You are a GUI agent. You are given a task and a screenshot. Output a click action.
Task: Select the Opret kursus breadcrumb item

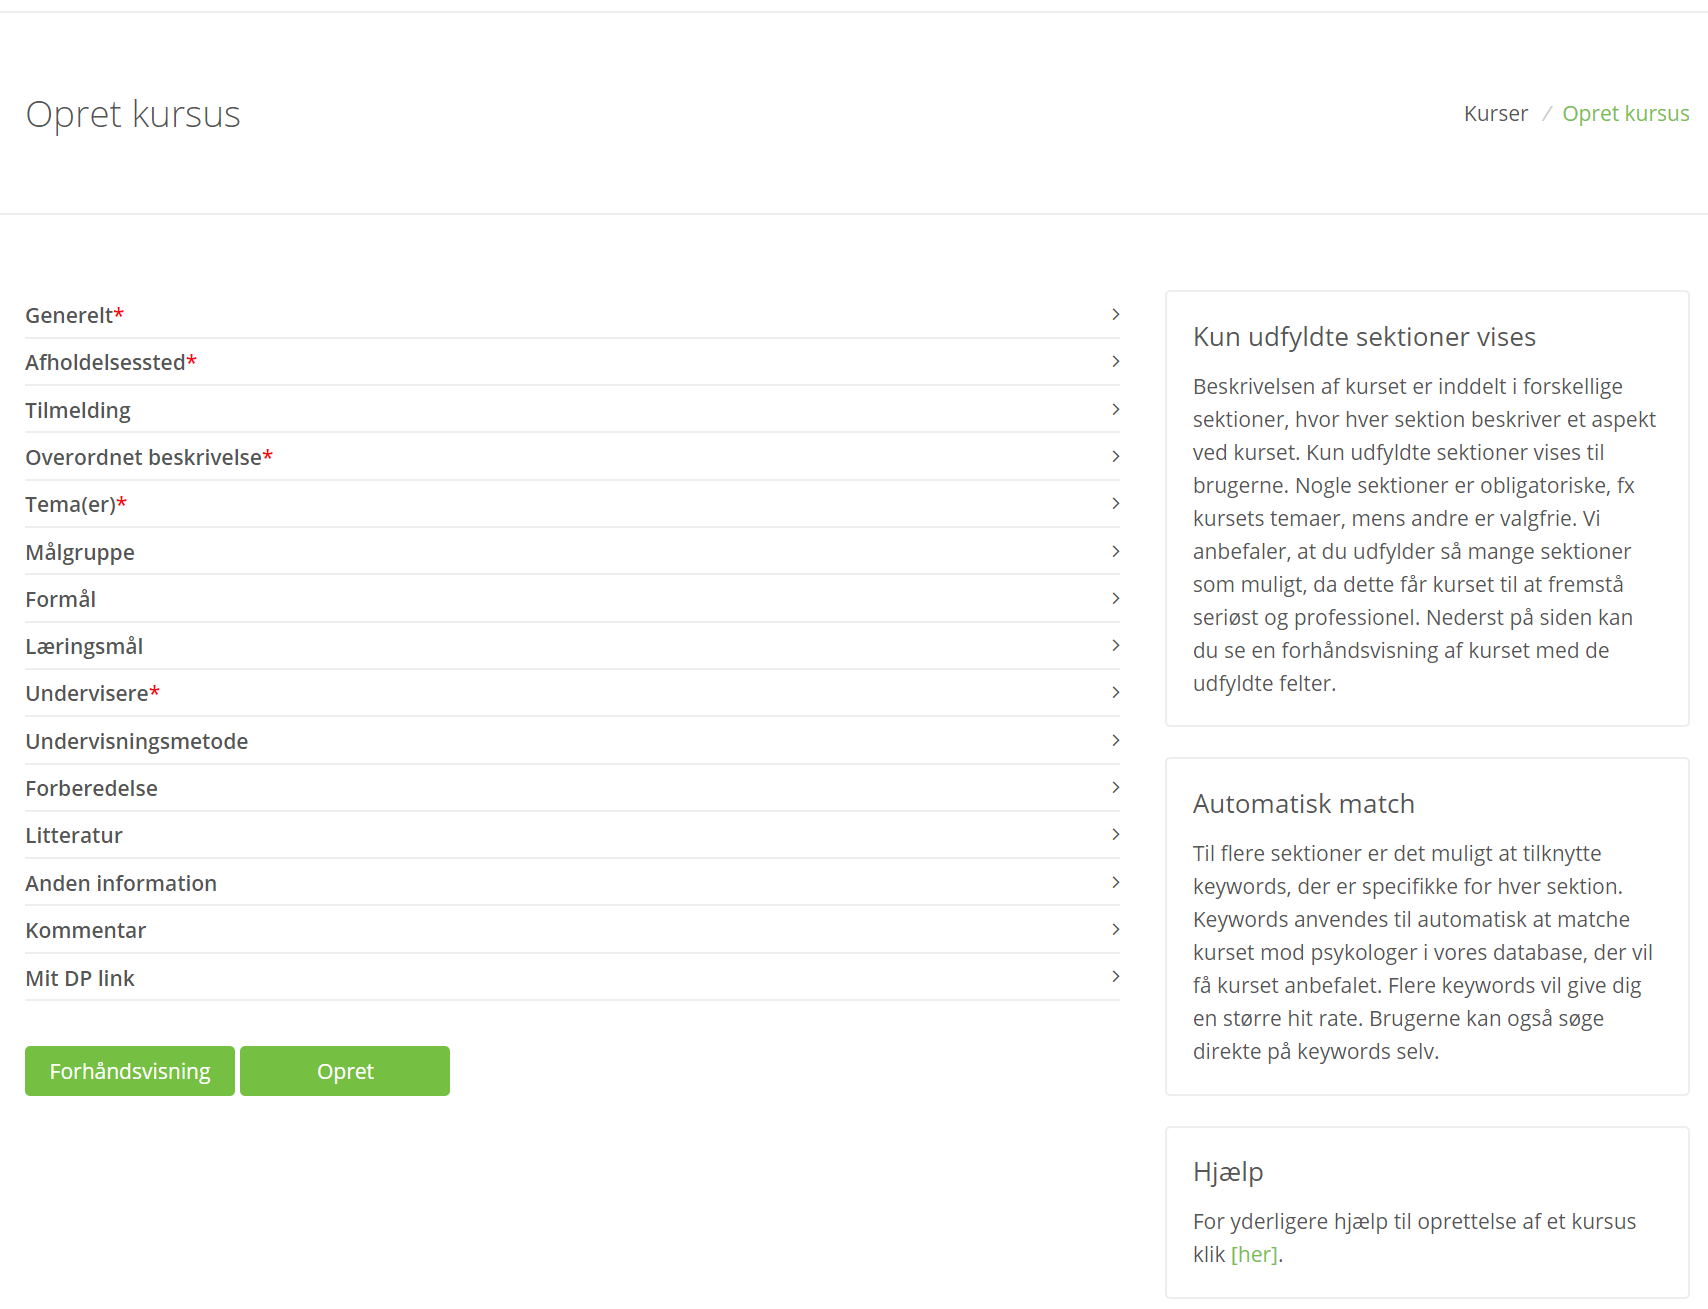click(1626, 114)
